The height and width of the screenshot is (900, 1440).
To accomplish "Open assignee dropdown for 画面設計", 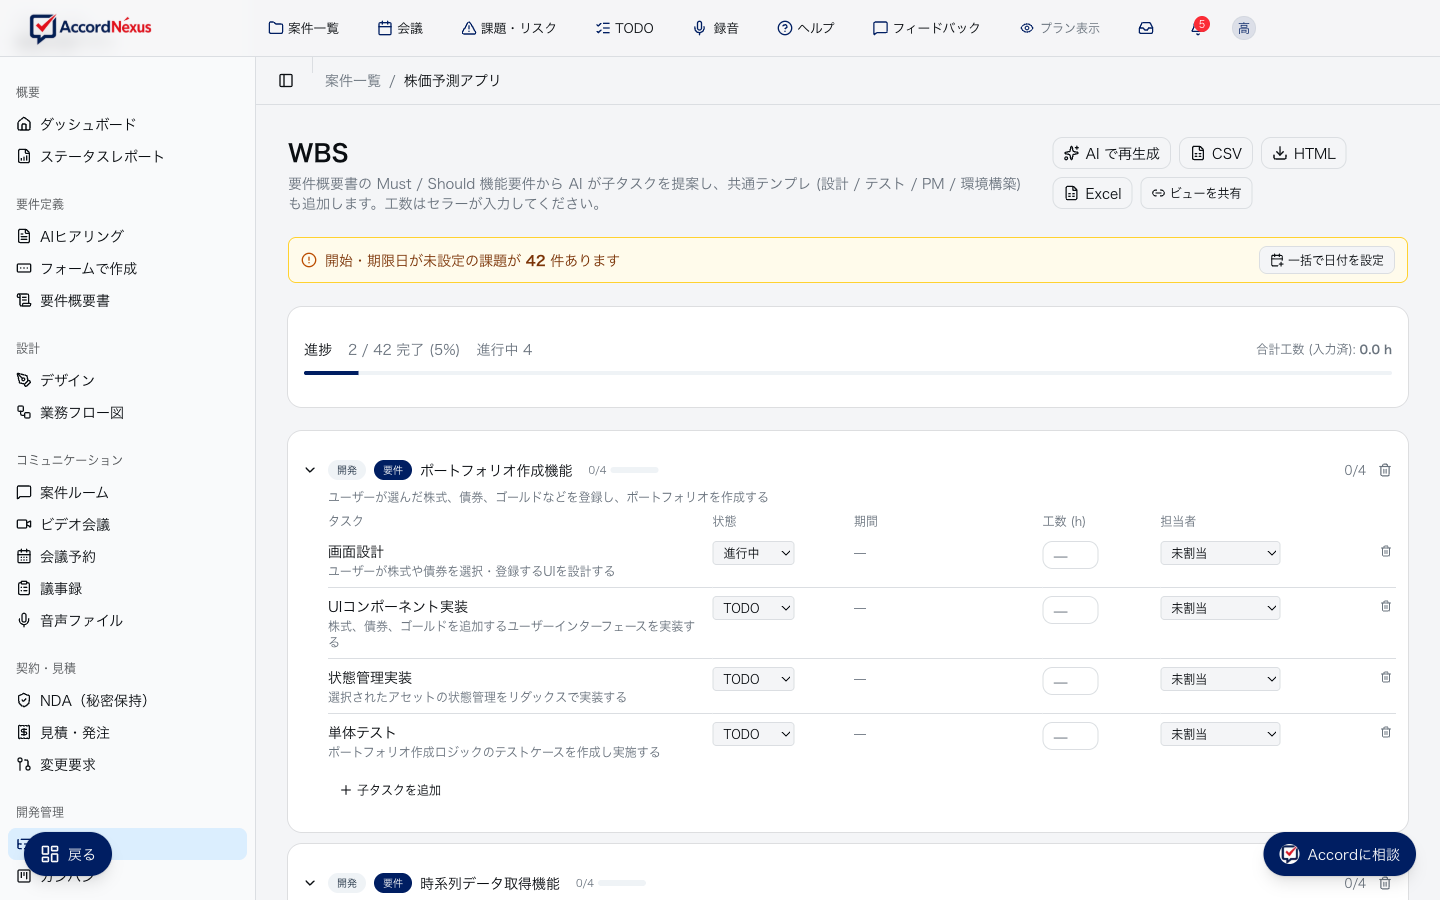I will 1220,553.
